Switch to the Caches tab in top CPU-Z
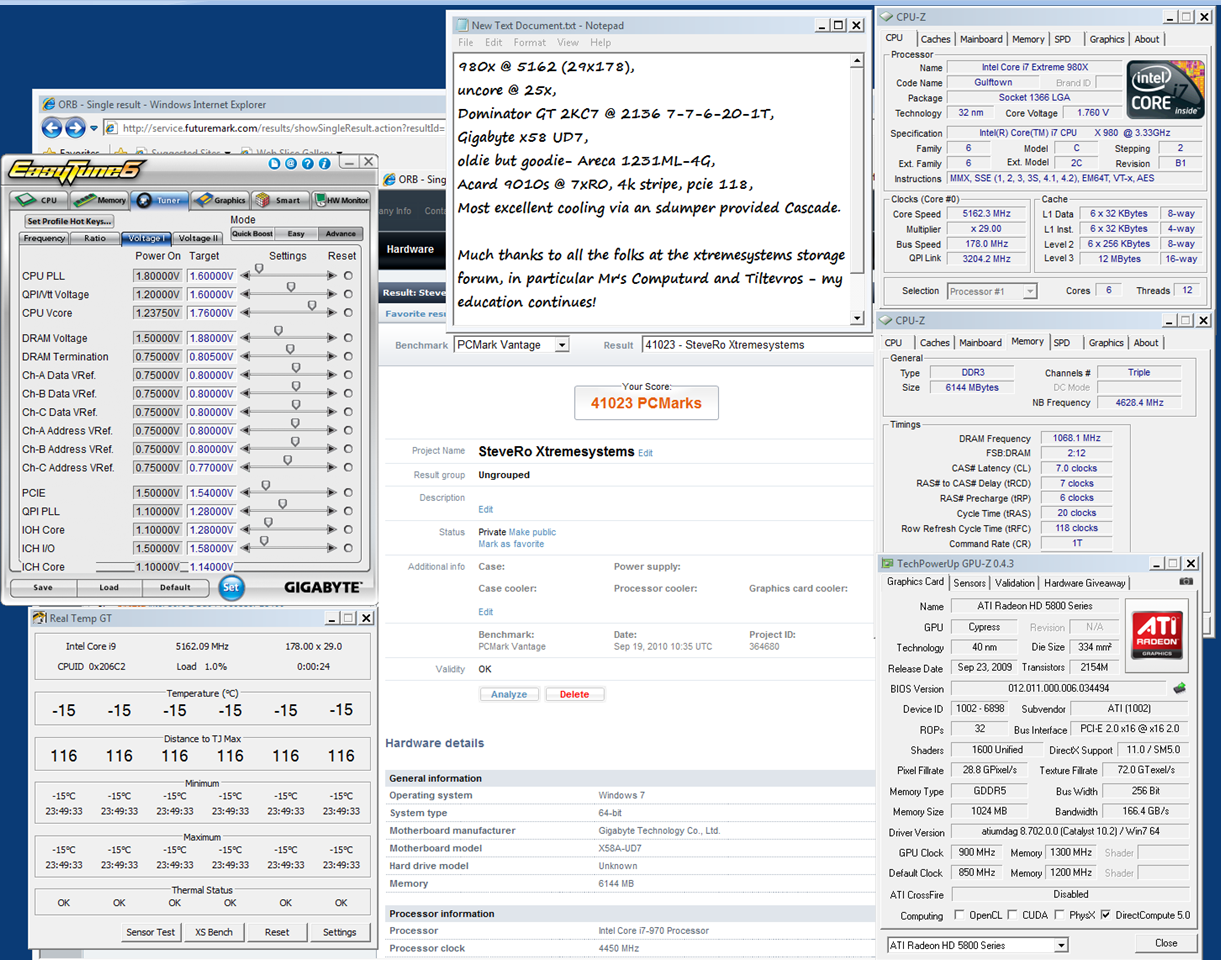The height and width of the screenshot is (960, 1221). 936,39
